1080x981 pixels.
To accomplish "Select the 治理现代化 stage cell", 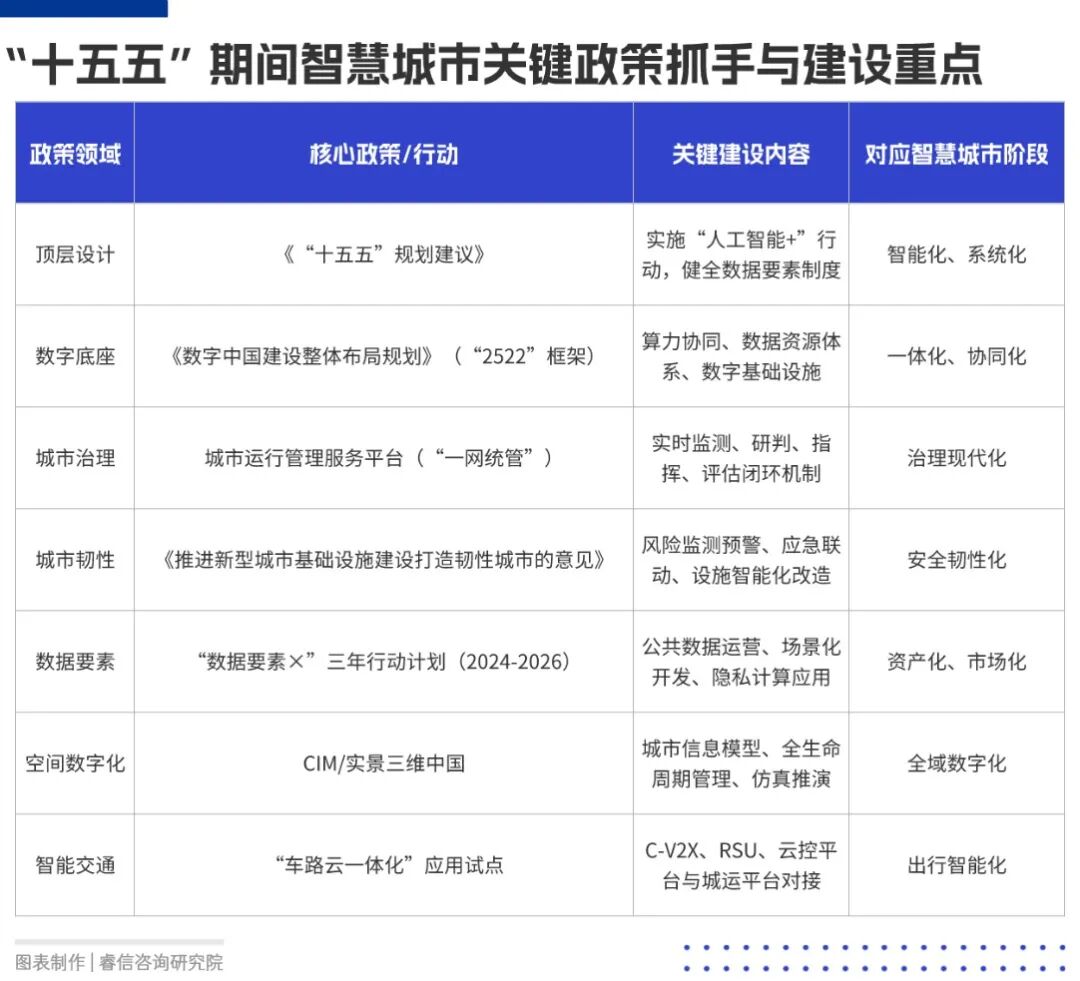I will 956,458.
